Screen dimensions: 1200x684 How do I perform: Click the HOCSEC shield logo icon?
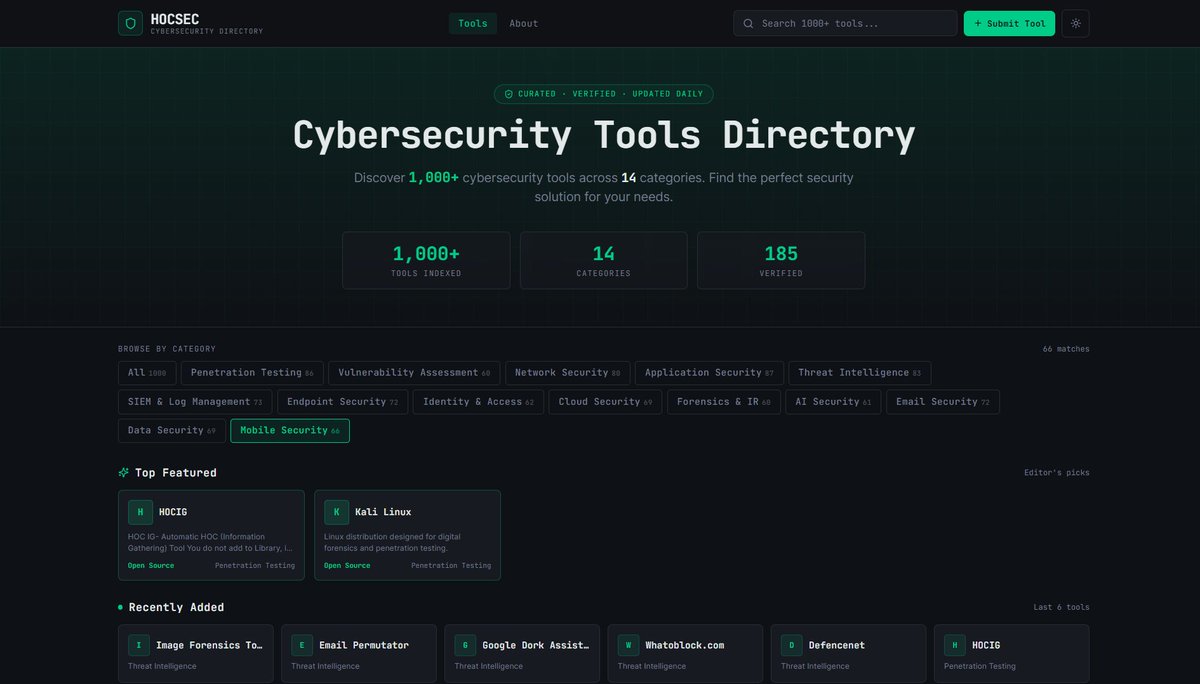coord(130,23)
